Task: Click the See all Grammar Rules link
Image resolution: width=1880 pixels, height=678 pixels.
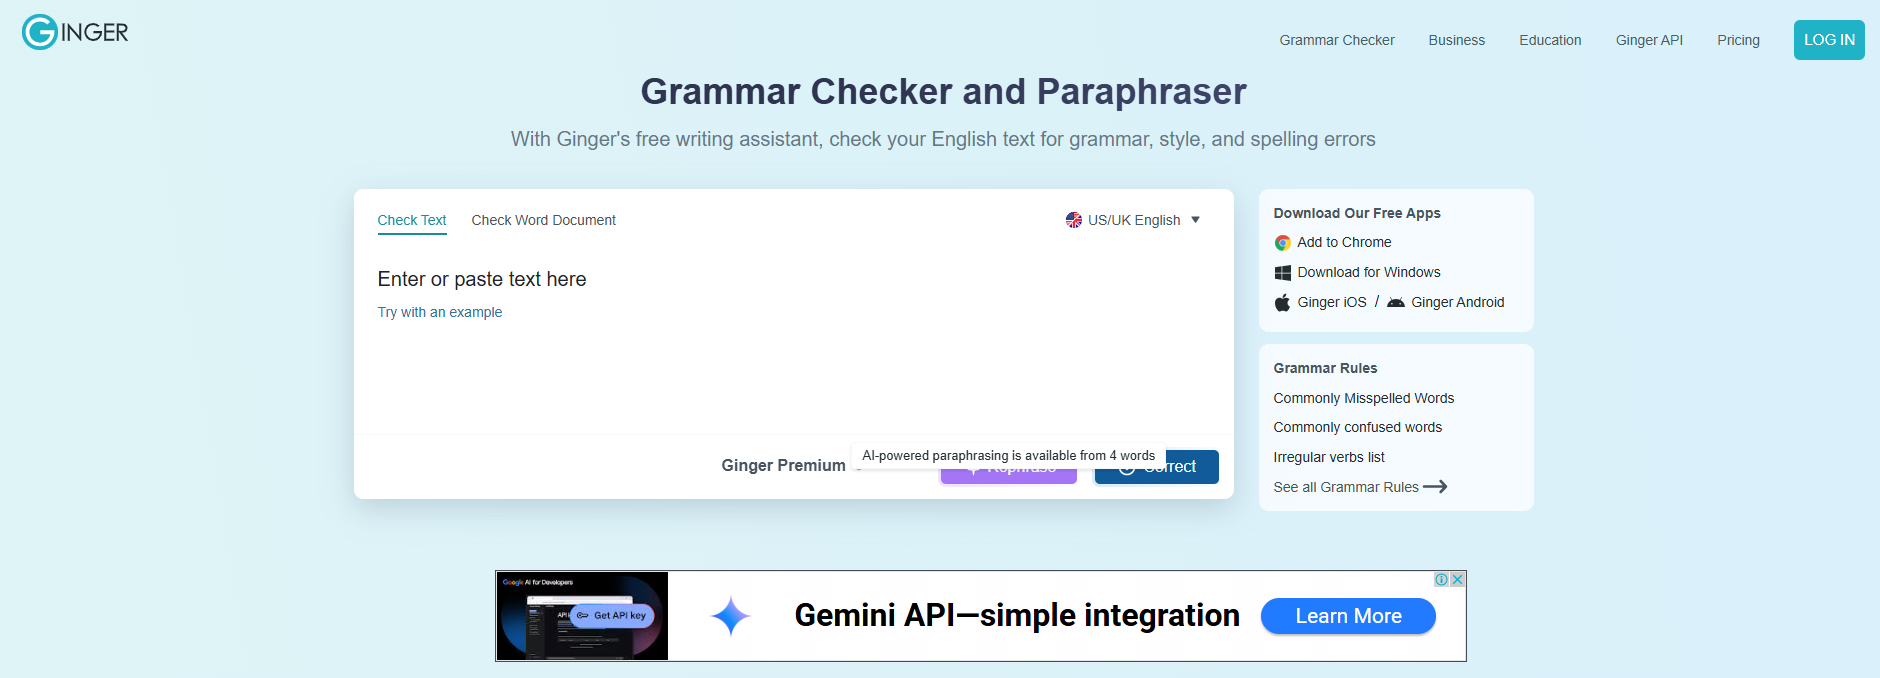Action: [1346, 487]
